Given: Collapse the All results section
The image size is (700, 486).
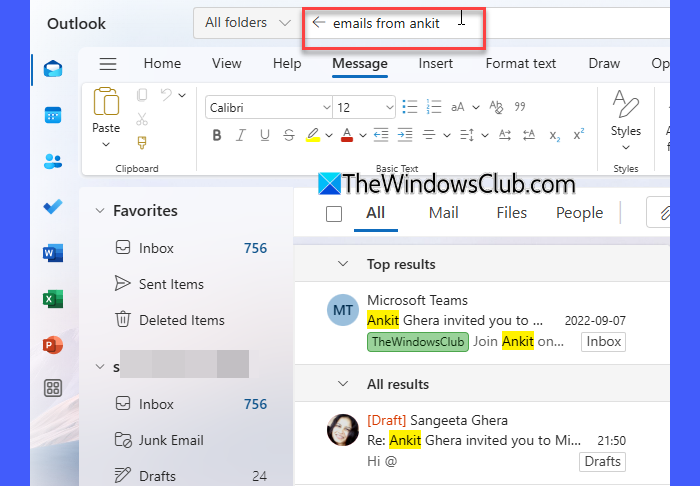Looking at the screenshot, I should pos(343,384).
